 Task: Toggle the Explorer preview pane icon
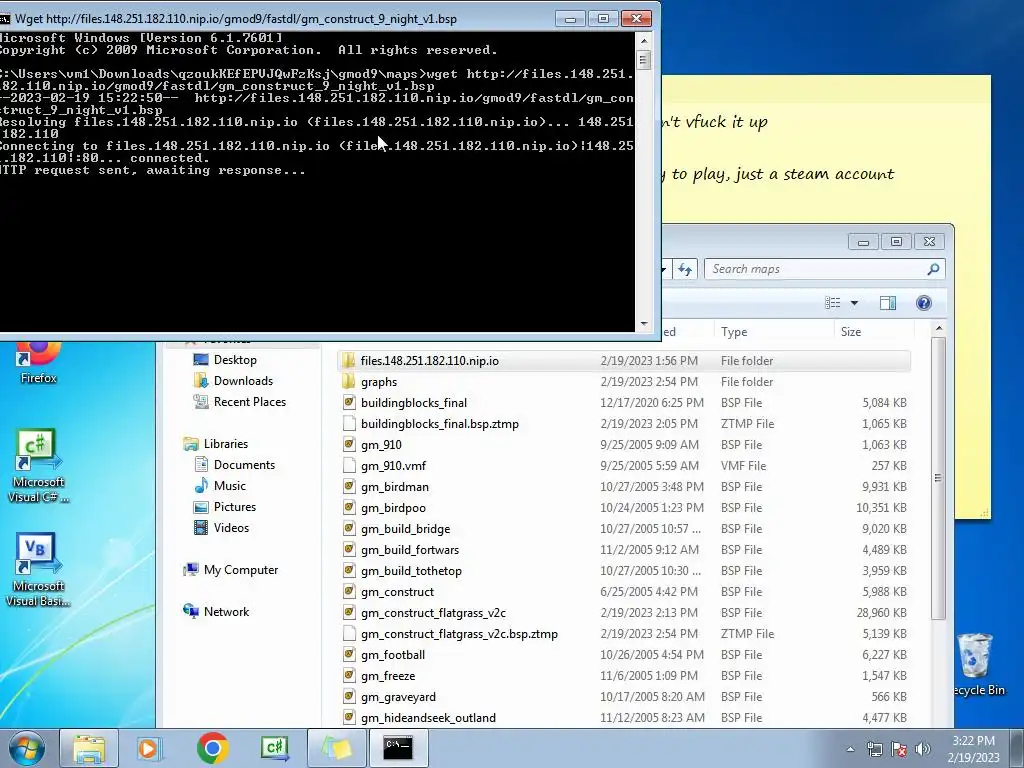point(888,303)
